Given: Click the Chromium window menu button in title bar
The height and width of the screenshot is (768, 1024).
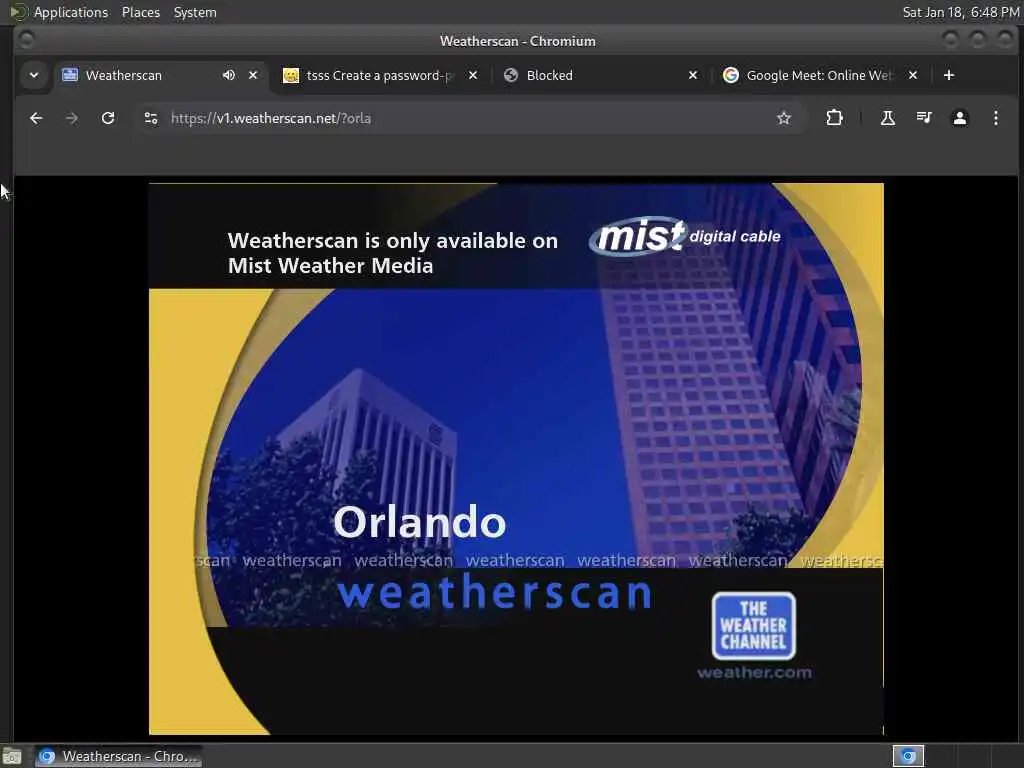Looking at the screenshot, I should [x=26, y=40].
